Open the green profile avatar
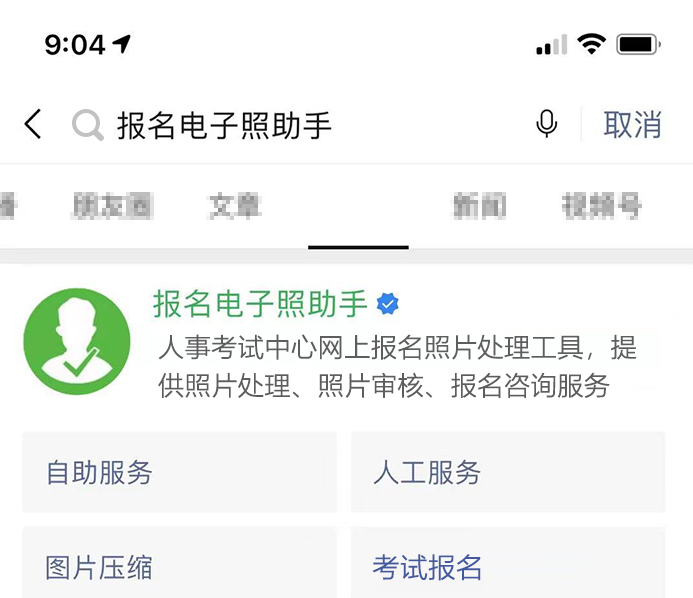Screen dimensions: 693x598 pyautogui.click(x=77, y=342)
